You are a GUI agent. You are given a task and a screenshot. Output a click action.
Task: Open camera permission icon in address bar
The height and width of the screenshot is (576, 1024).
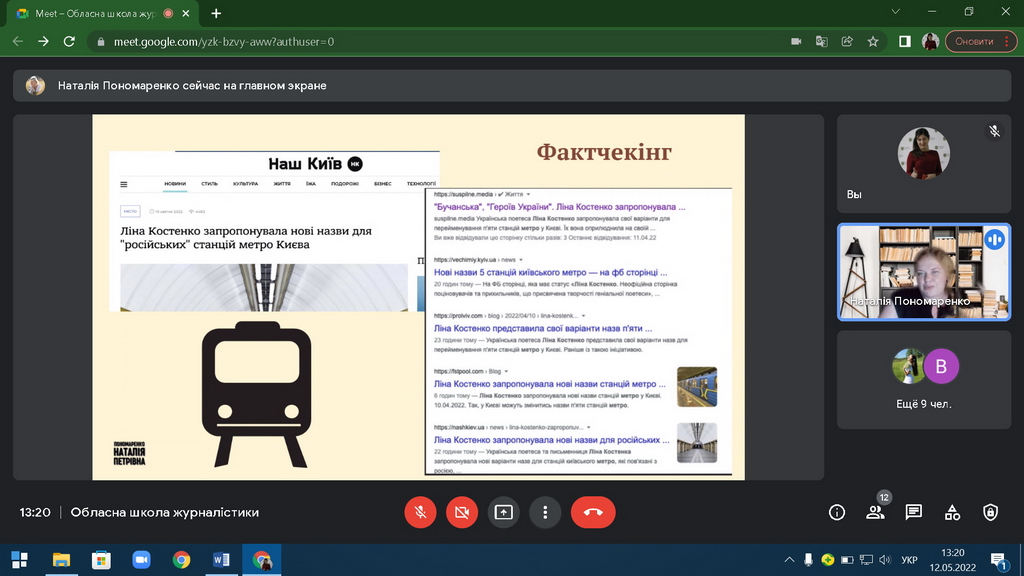point(796,41)
